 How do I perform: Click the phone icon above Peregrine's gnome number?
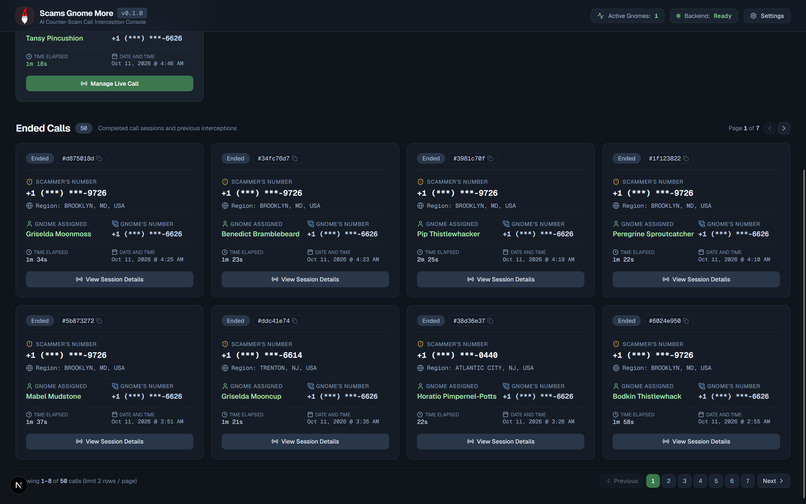[701, 224]
